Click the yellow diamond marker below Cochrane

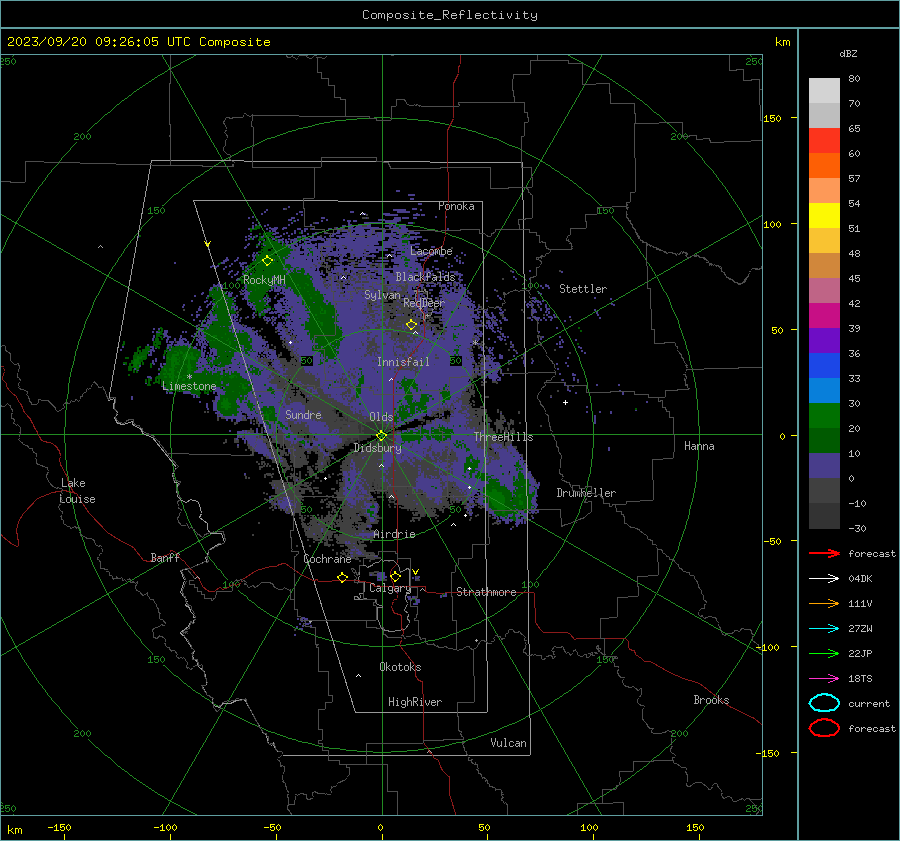click(343, 578)
